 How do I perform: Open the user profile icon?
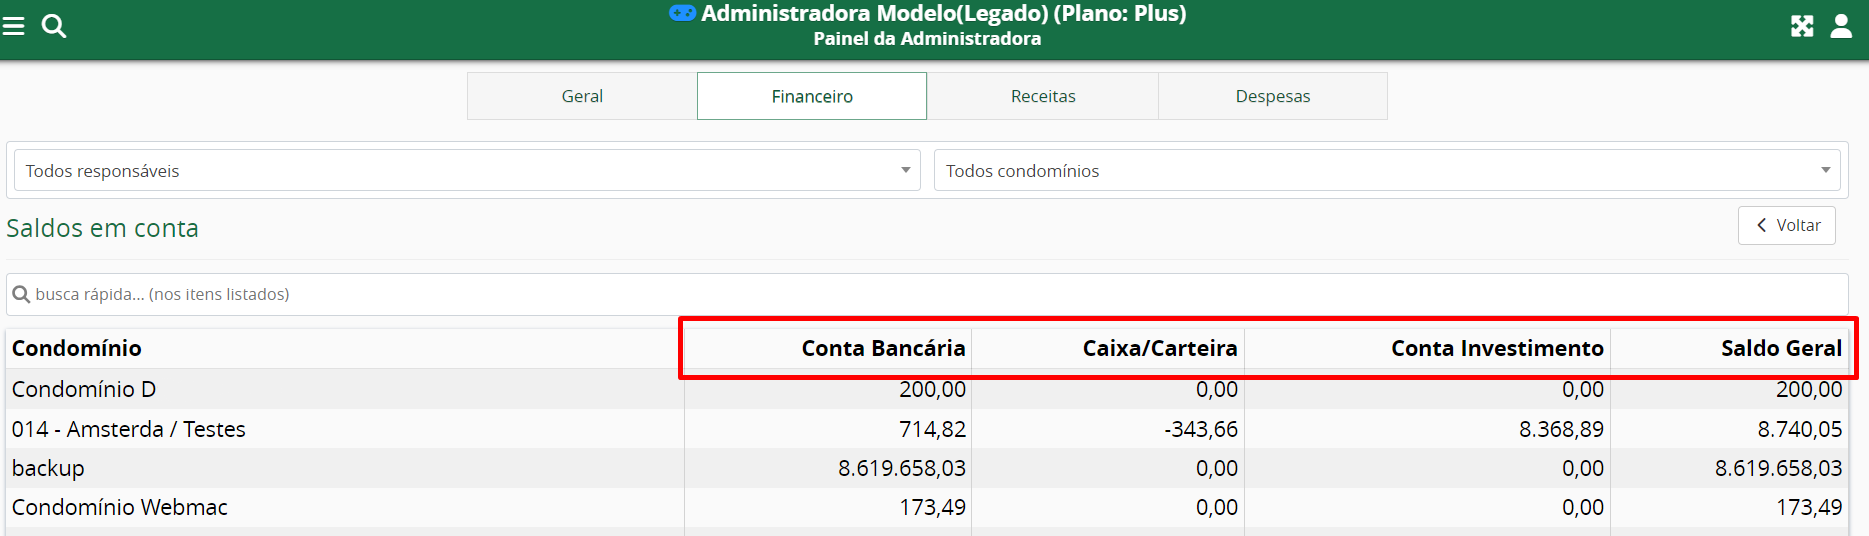pyautogui.click(x=1841, y=26)
